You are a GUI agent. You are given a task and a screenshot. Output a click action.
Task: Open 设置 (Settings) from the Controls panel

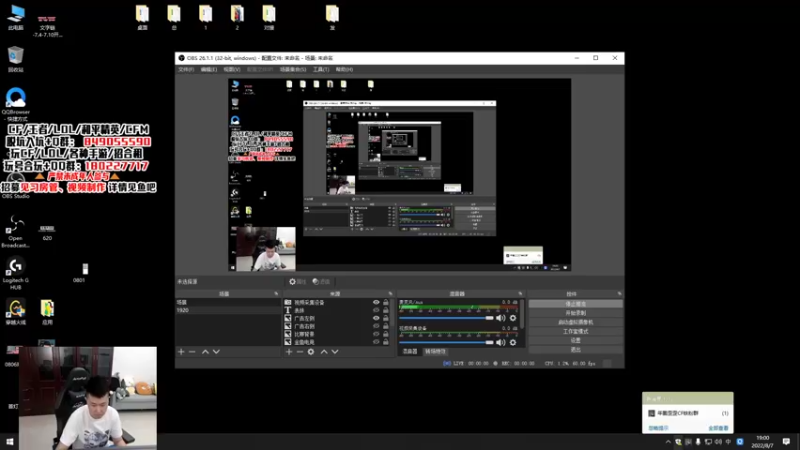click(576, 340)
